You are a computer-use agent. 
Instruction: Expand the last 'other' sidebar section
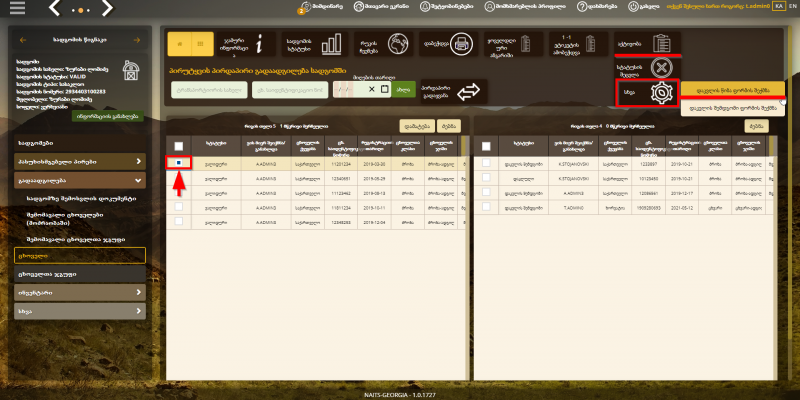[x=80, y=311]
